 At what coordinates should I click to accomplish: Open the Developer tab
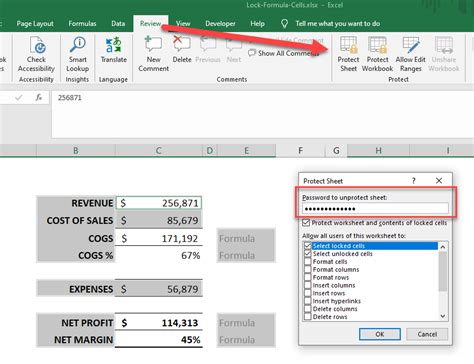220,24
